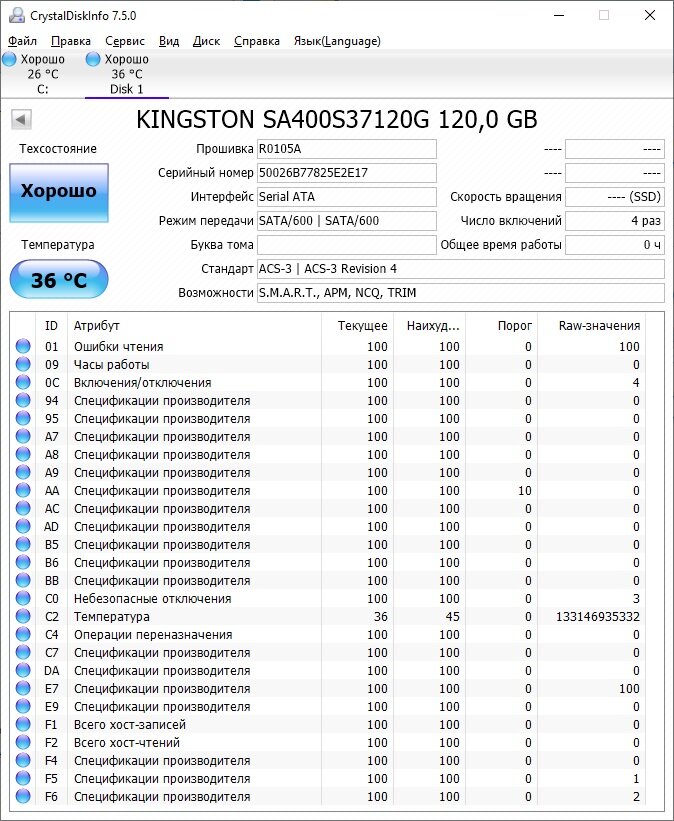674x821 pixels.
Task: Click status icon of C4 Операции переназначения
Action: point(23,634)
